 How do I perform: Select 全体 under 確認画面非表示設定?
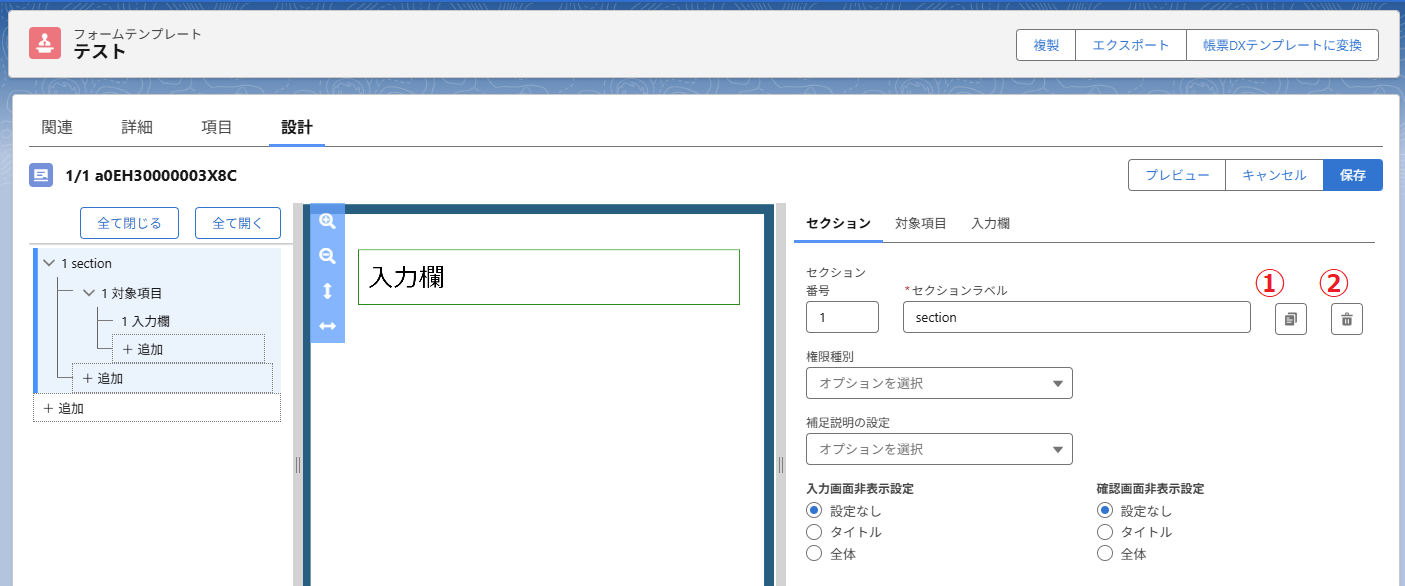[1104, 553]
